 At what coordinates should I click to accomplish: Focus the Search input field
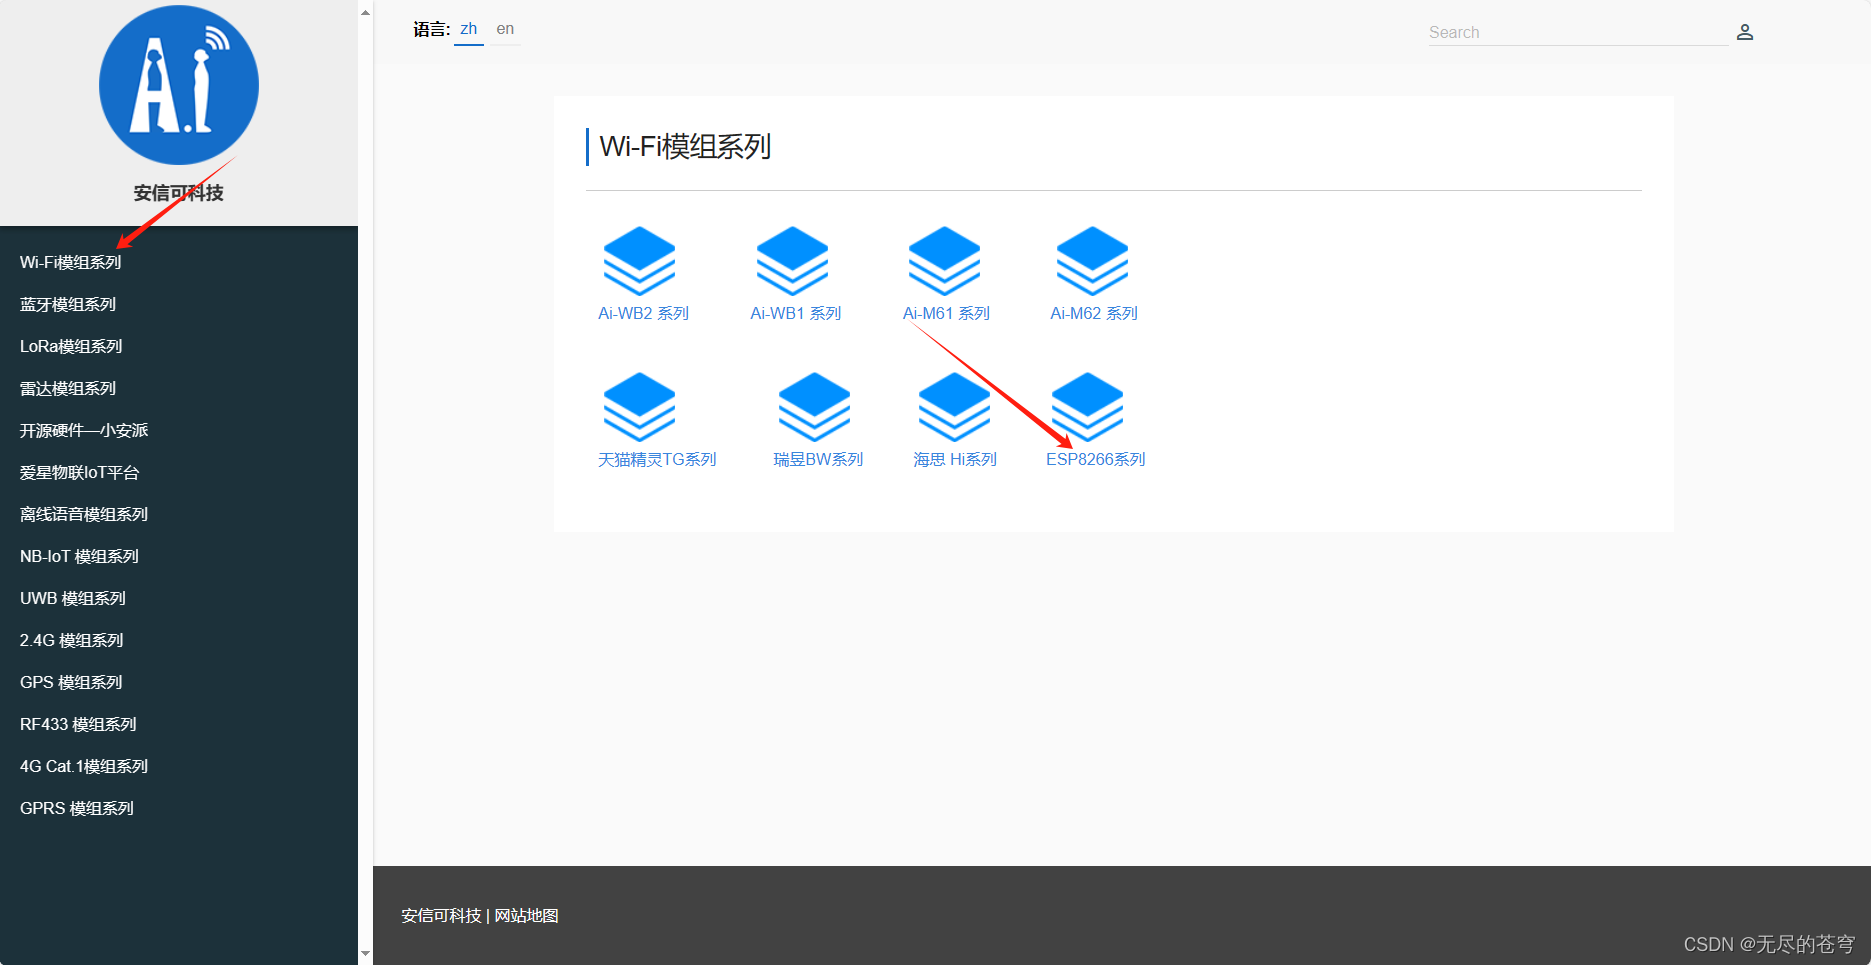point(1578,32)
